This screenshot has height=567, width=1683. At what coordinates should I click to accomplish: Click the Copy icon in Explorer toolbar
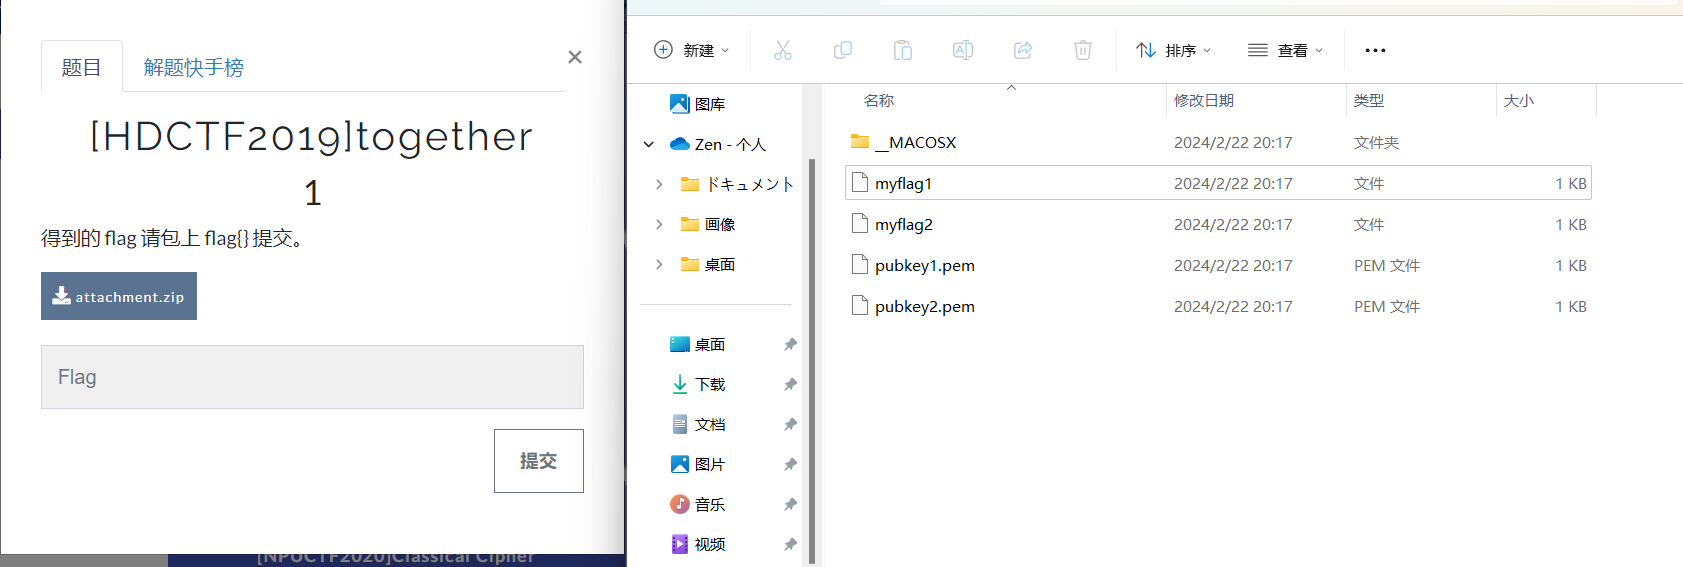coord(843,50)
